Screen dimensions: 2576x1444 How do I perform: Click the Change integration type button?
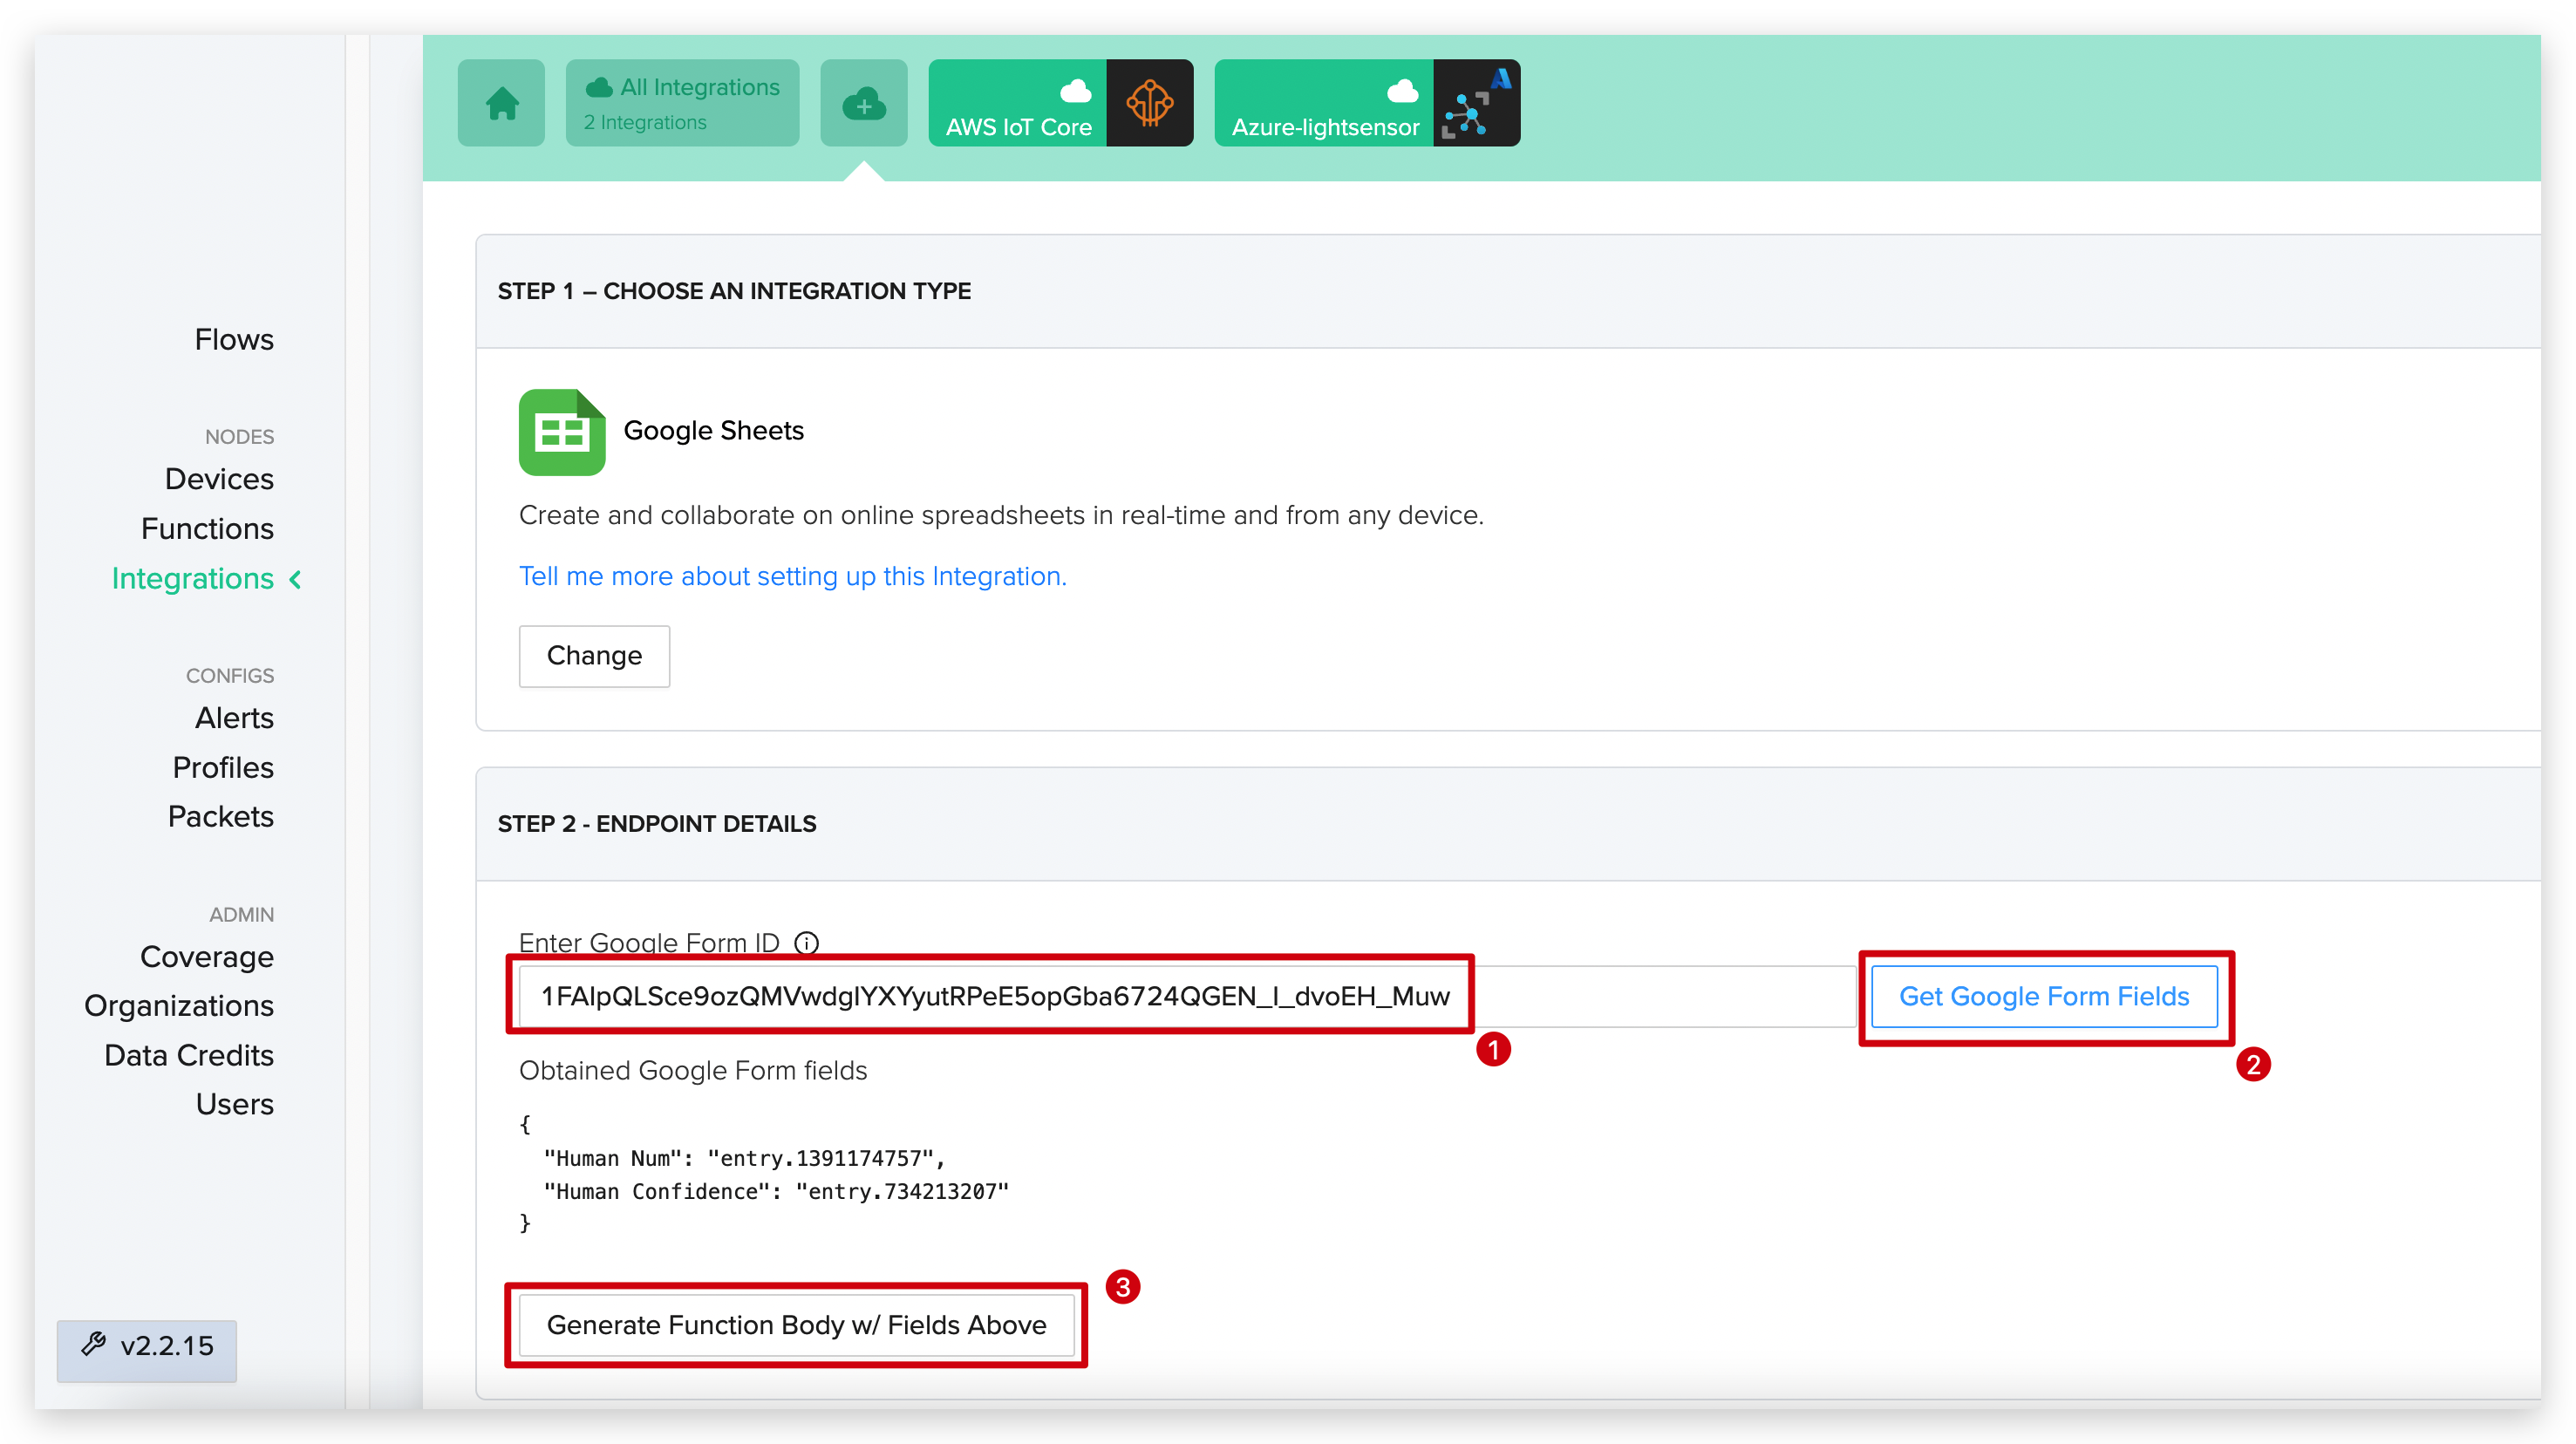pos(594,656)
